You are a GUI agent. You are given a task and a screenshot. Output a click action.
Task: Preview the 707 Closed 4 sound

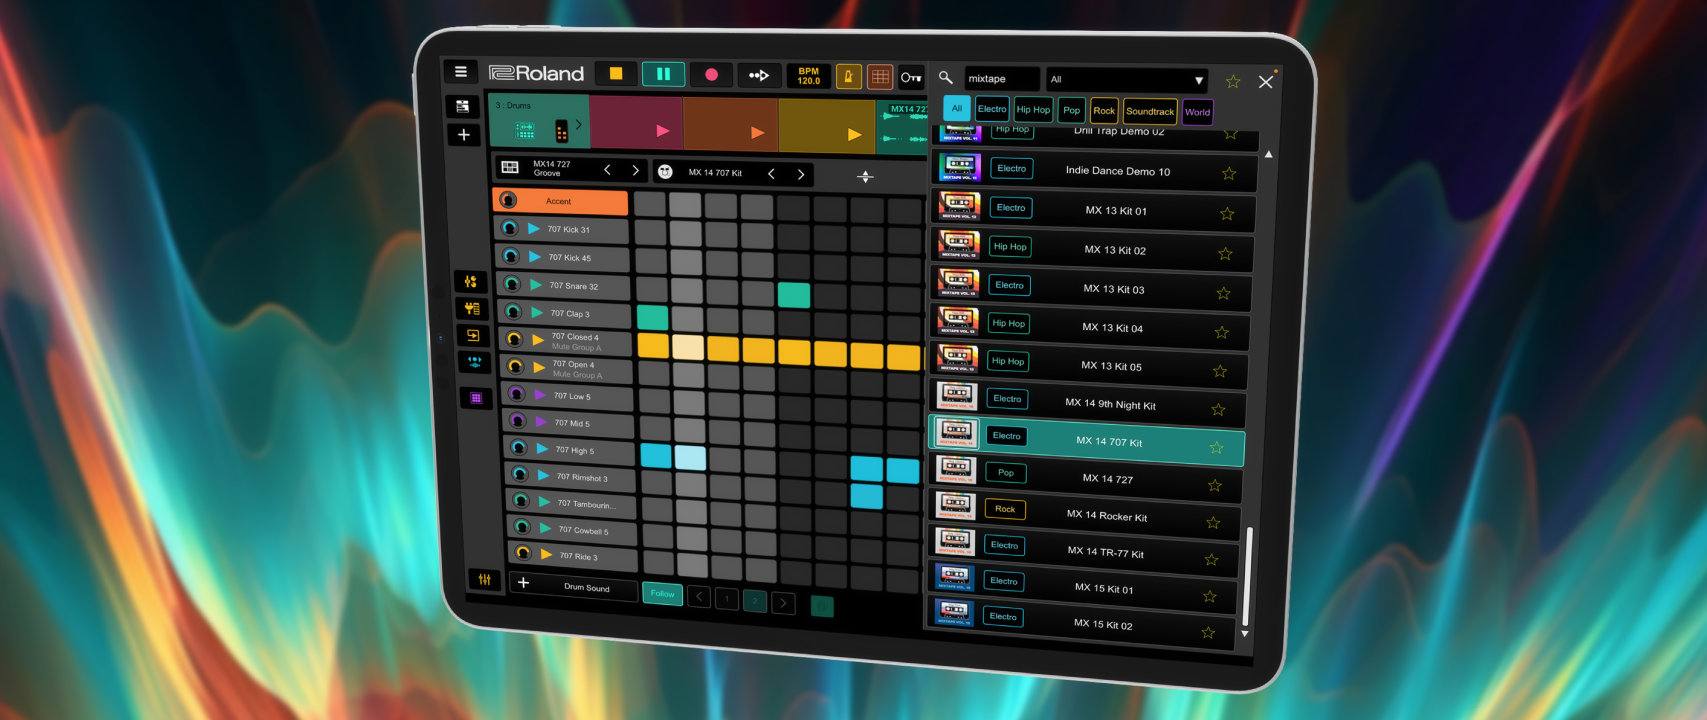538,340
